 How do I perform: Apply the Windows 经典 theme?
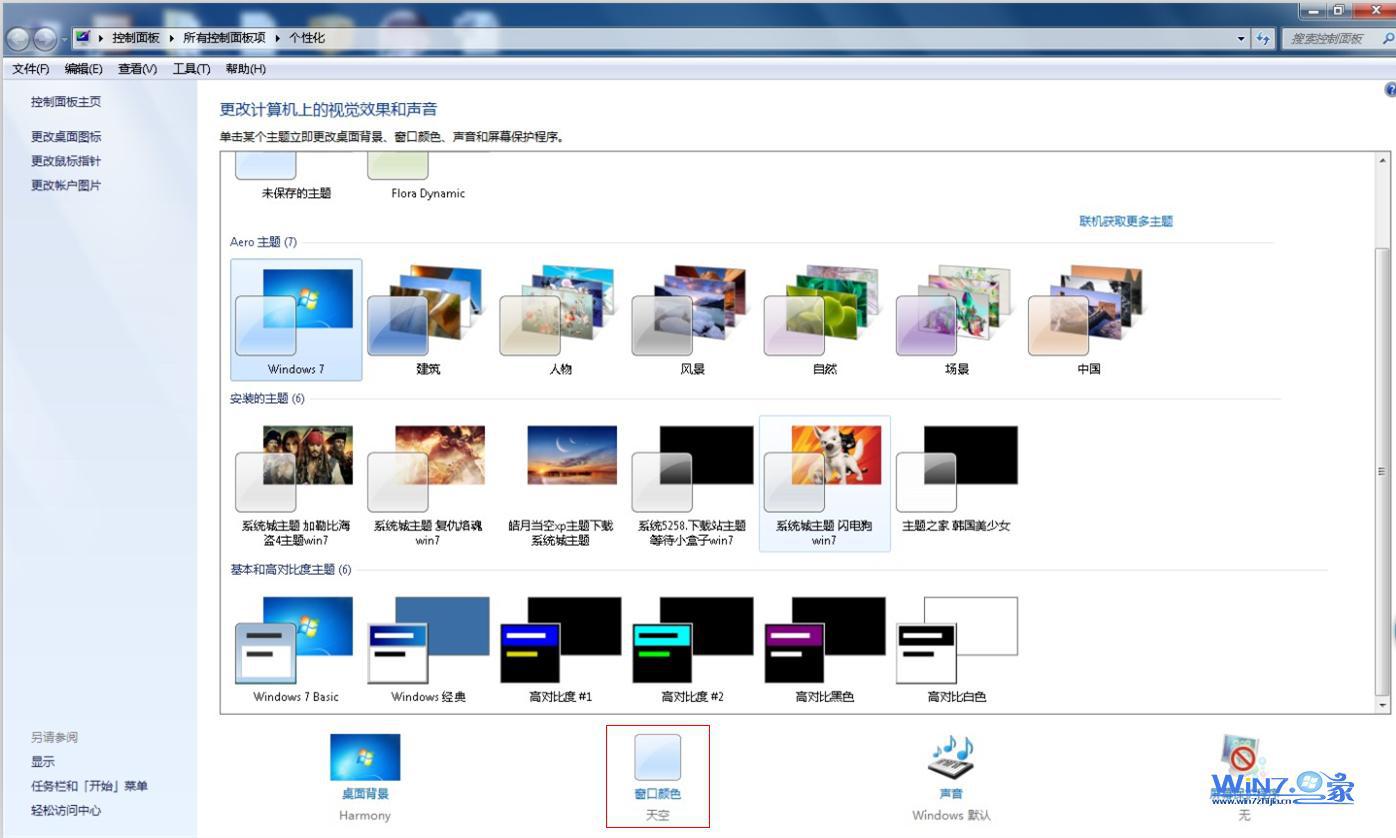[428, 649]
